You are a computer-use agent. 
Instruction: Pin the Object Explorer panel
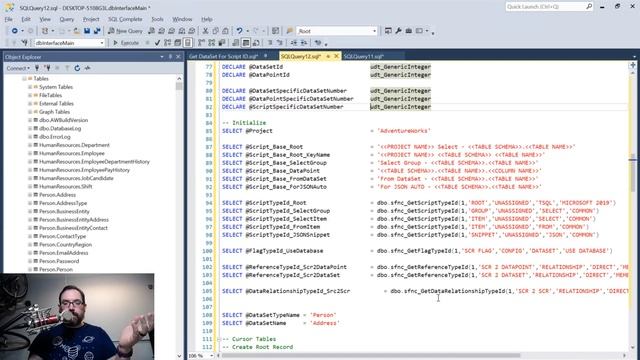tap(170, 57)
